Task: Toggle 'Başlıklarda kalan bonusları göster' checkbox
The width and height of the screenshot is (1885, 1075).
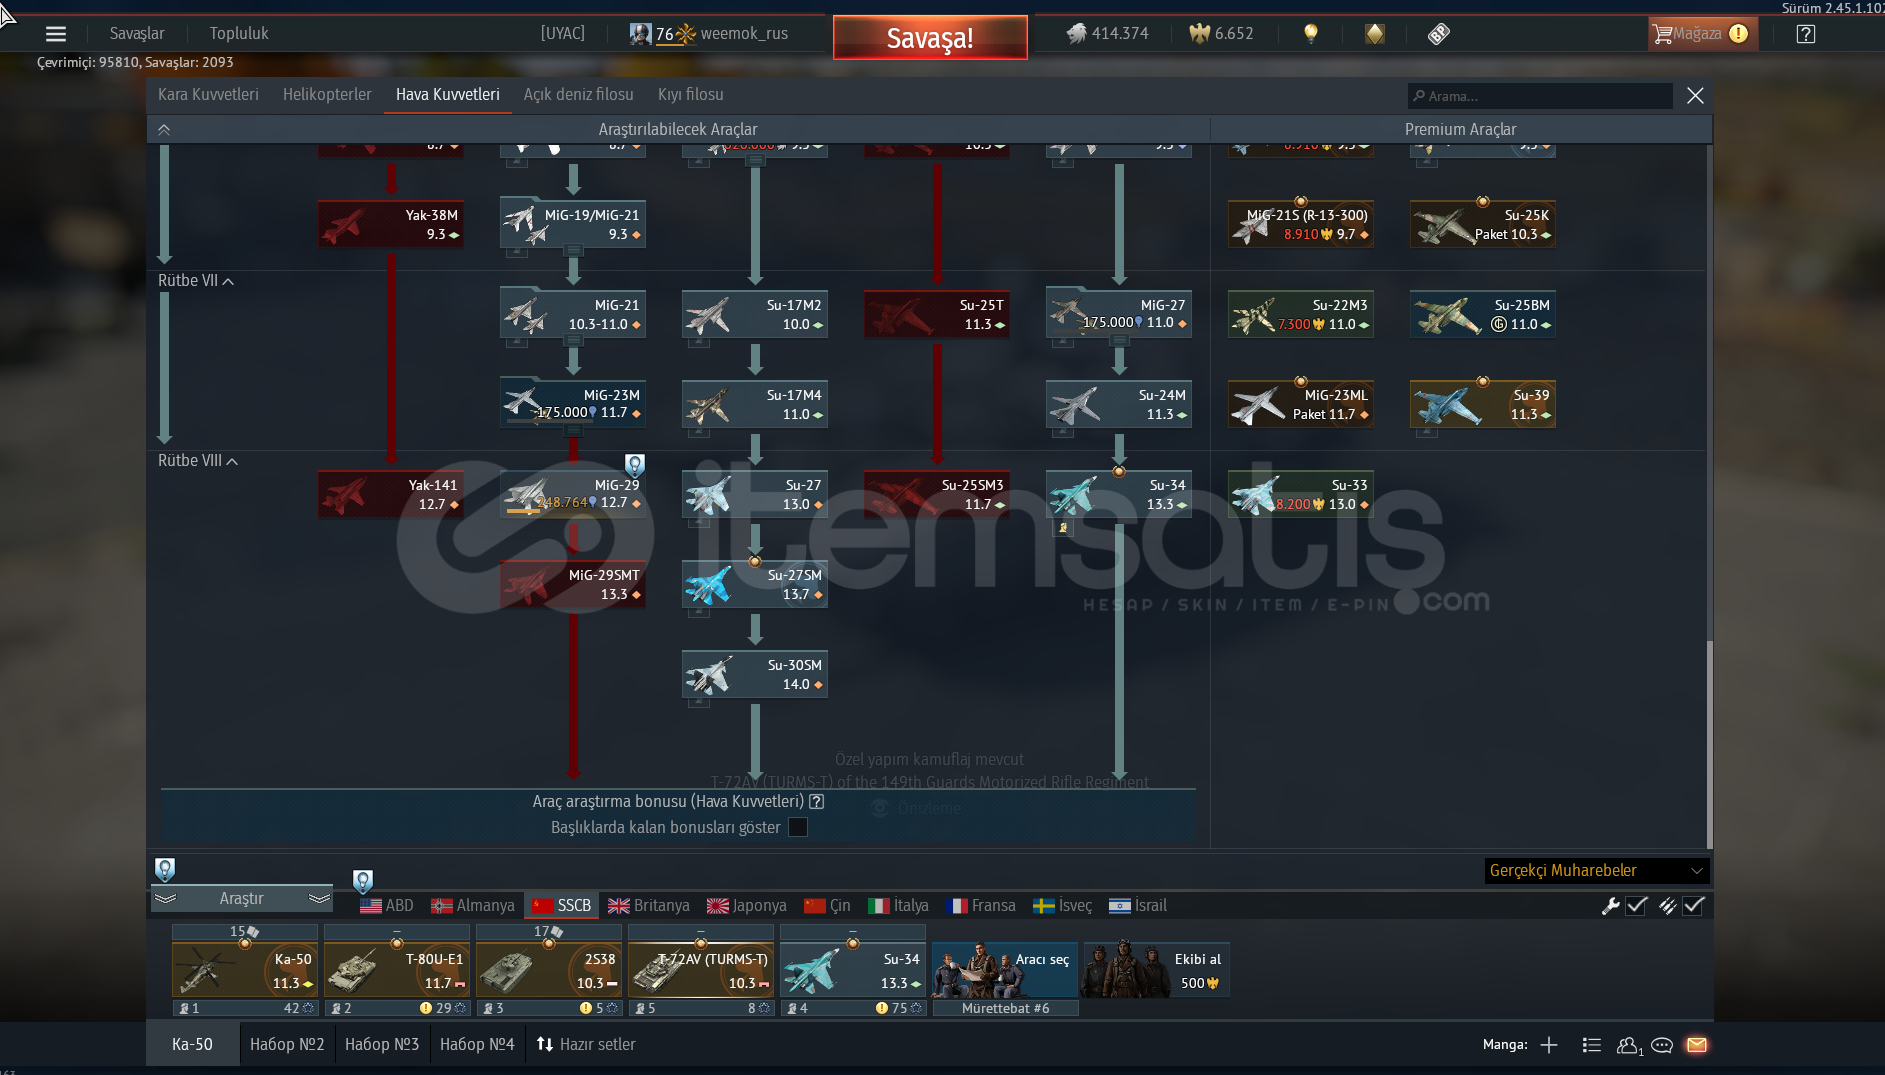Action: tap(798, 827)
